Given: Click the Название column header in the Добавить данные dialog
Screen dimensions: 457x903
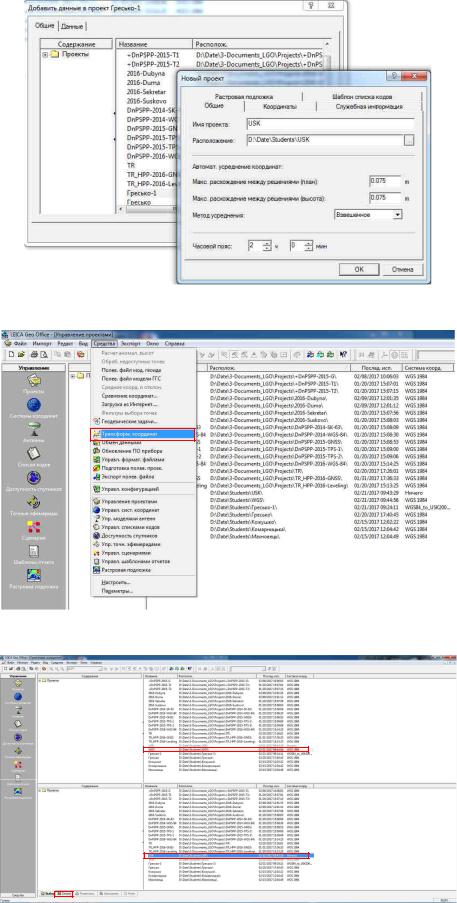Looking at the screenshot, I should (x=154, y=44).
